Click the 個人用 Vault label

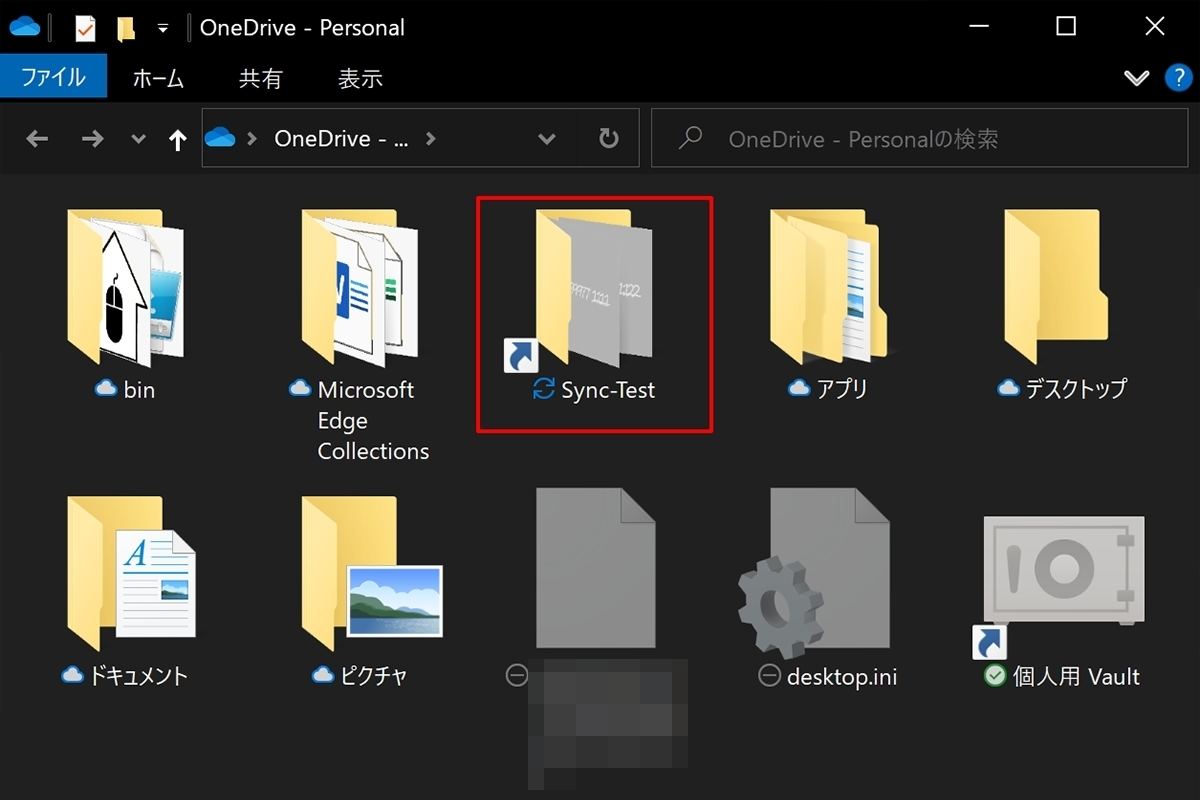tap(1076, 677)
